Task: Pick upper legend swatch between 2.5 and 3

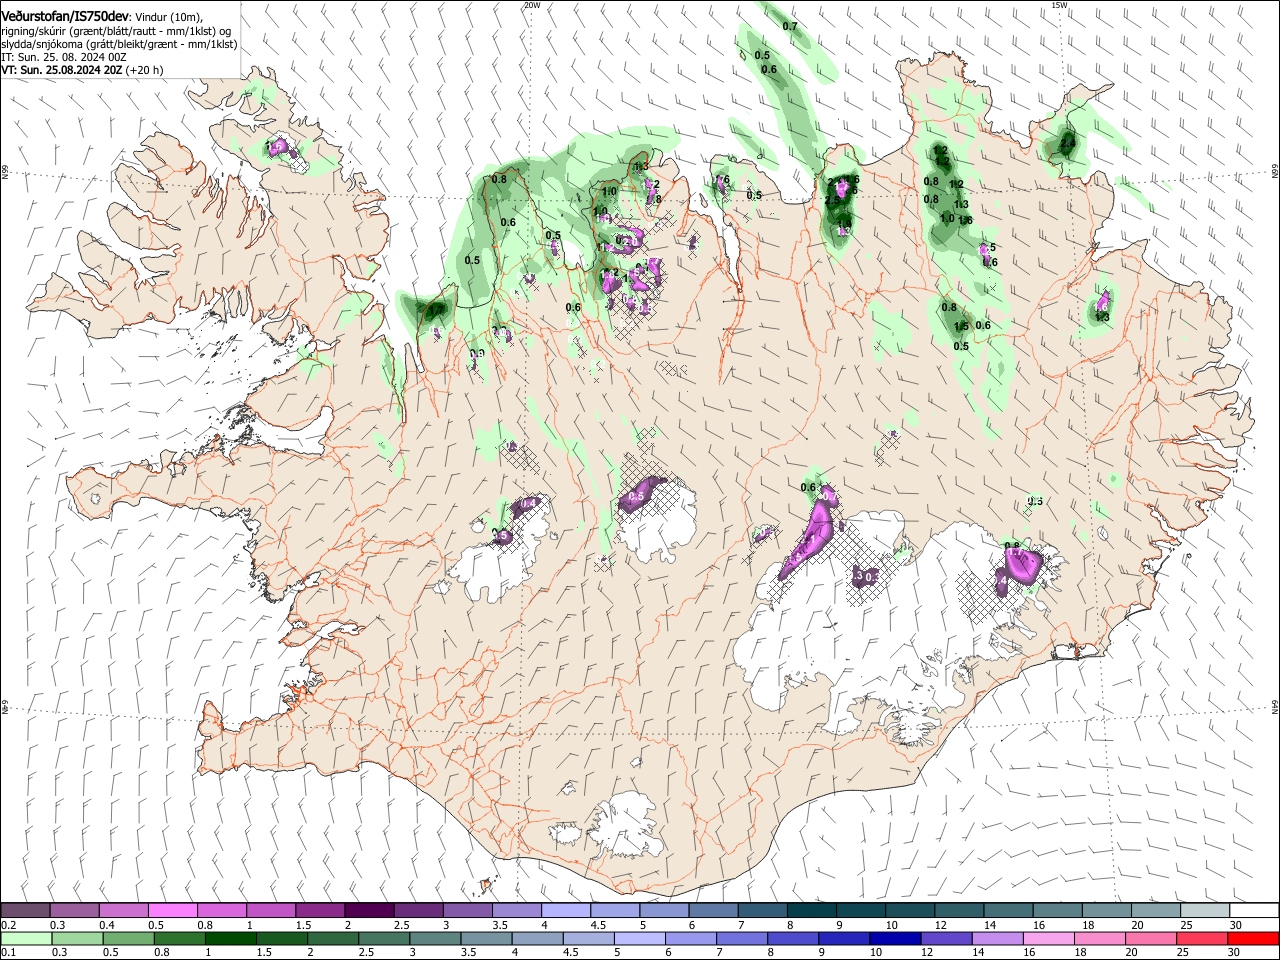Action: click(418, 910)
